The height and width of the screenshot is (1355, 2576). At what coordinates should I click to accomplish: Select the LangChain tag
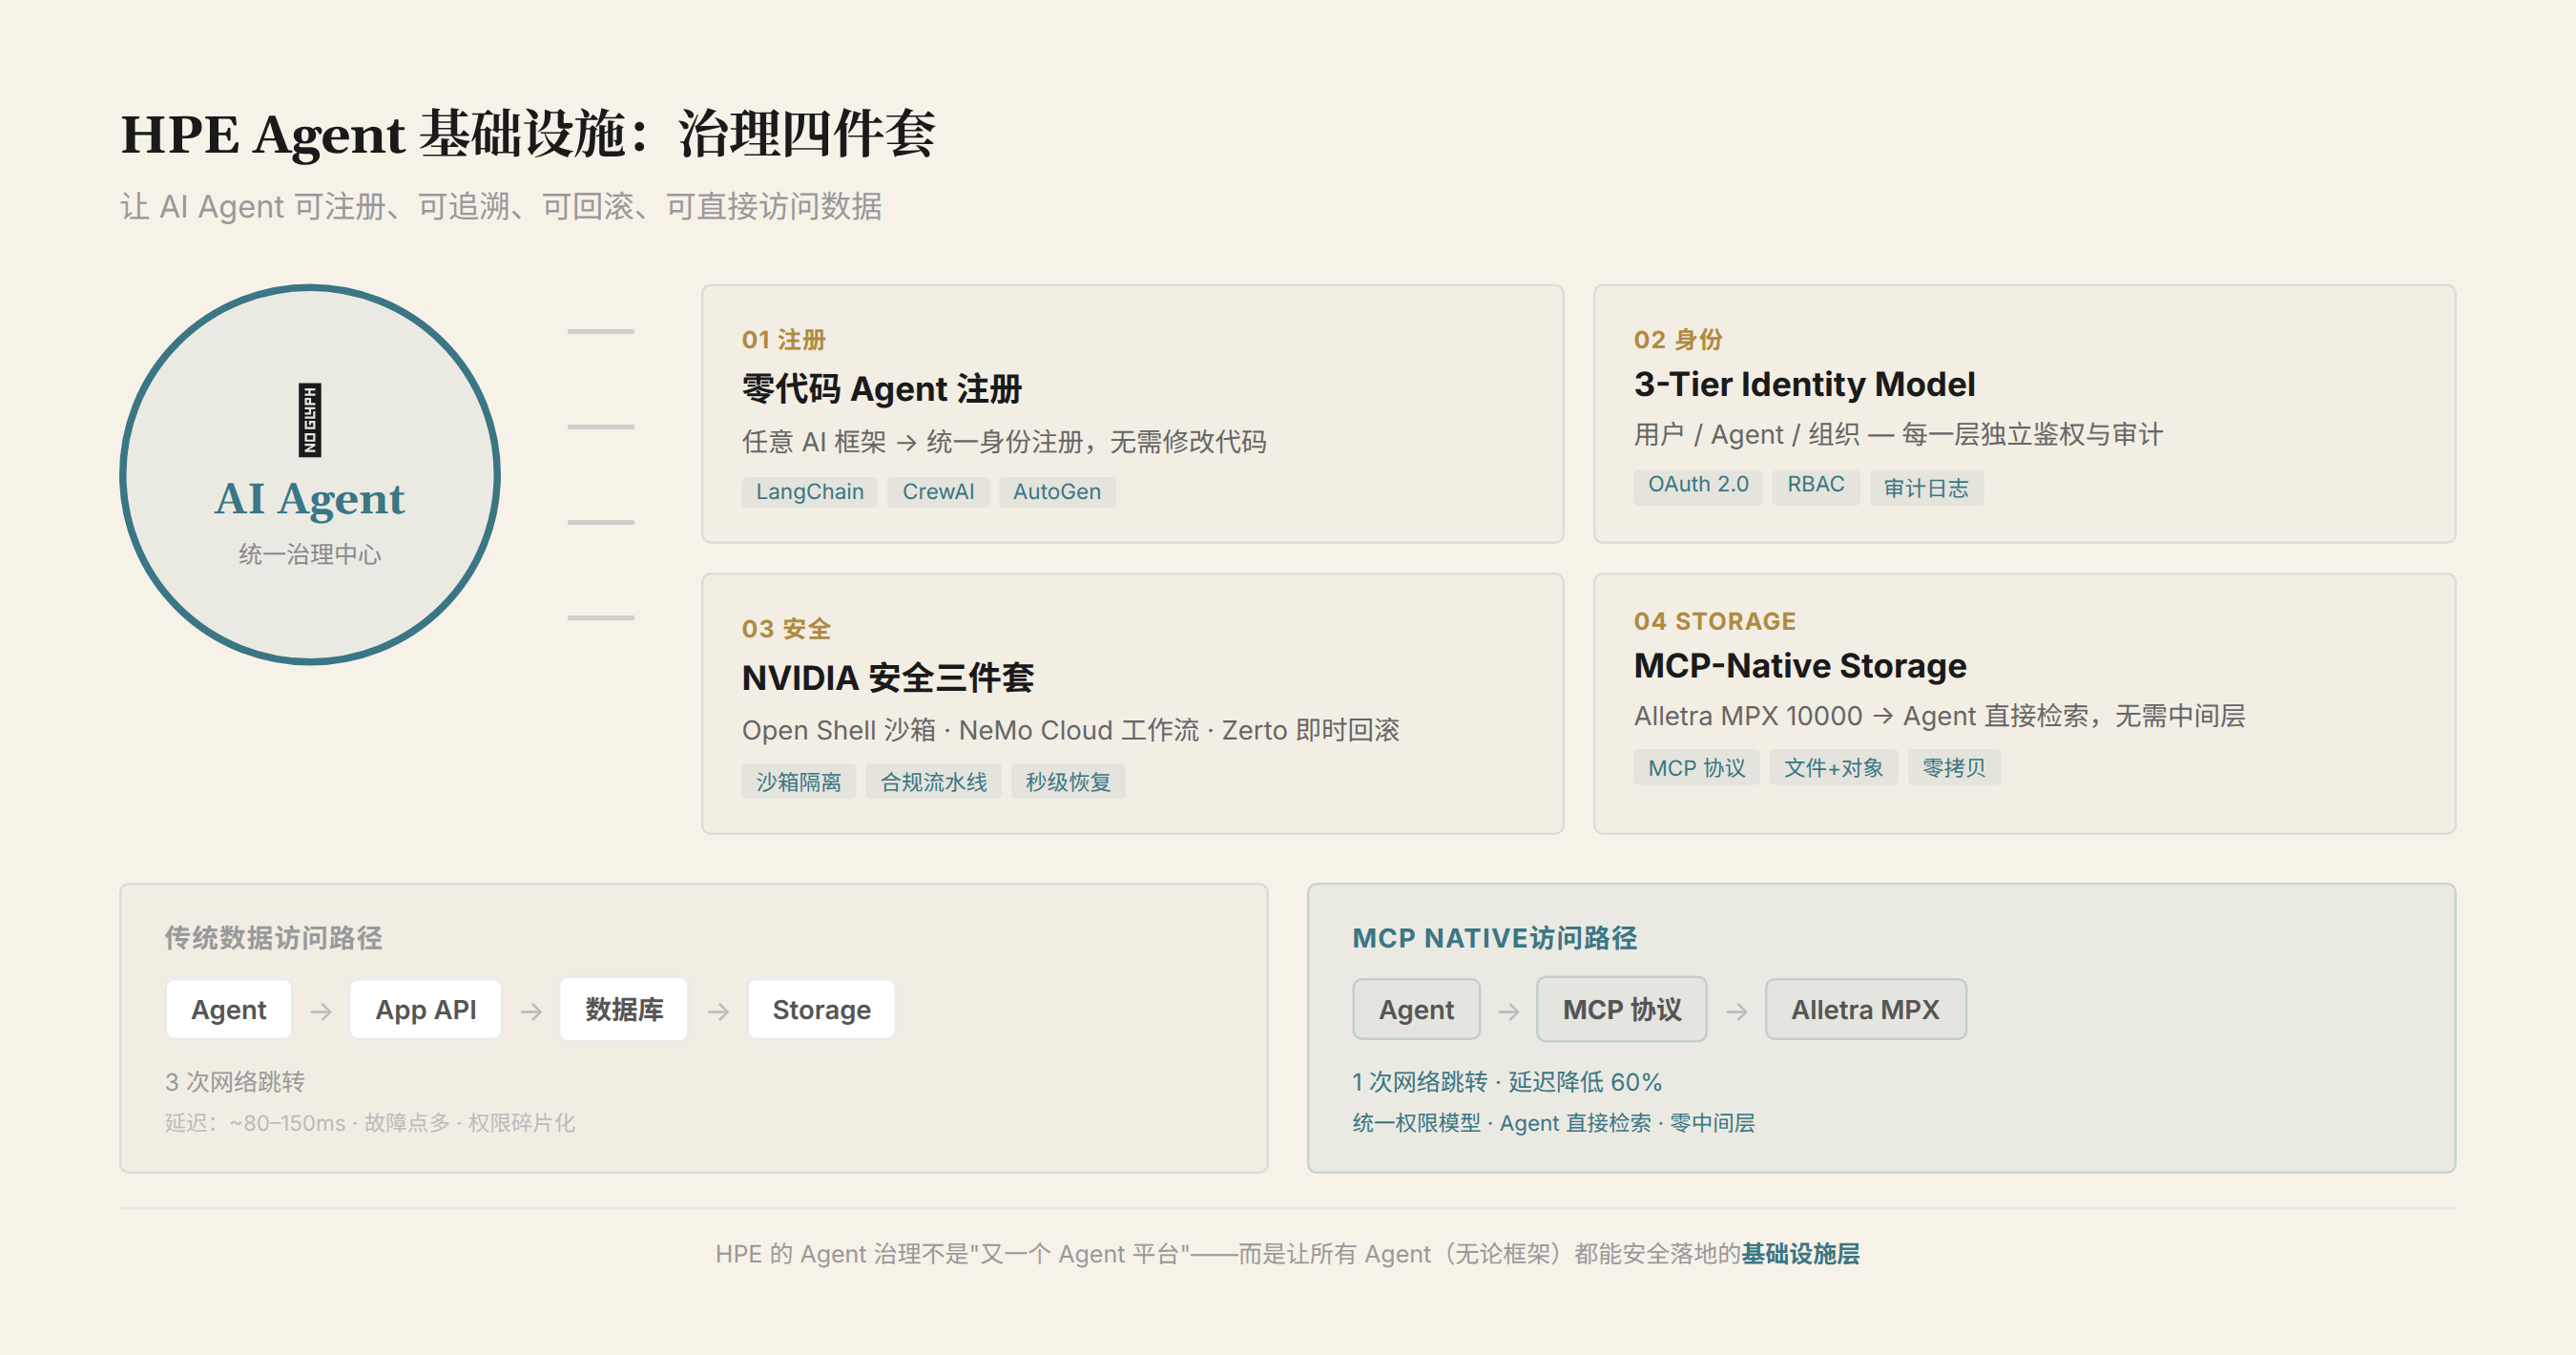[x=809, y=492]
